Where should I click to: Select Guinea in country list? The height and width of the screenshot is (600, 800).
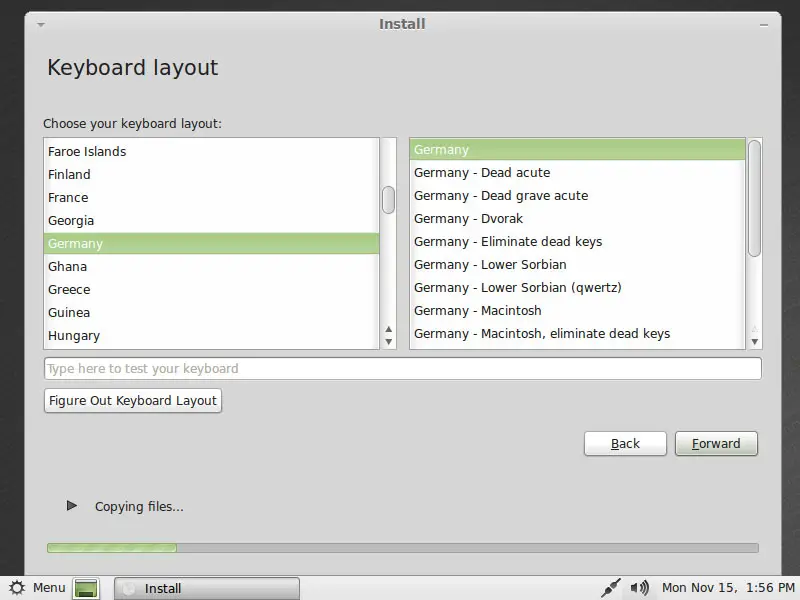click(x=211, y=312)
